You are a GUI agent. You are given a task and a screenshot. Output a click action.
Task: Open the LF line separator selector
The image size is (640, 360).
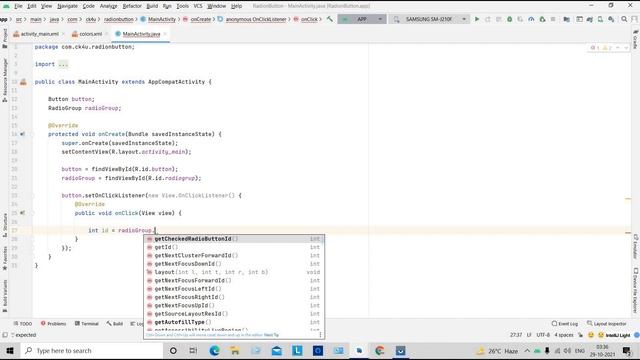coord(529,335)
